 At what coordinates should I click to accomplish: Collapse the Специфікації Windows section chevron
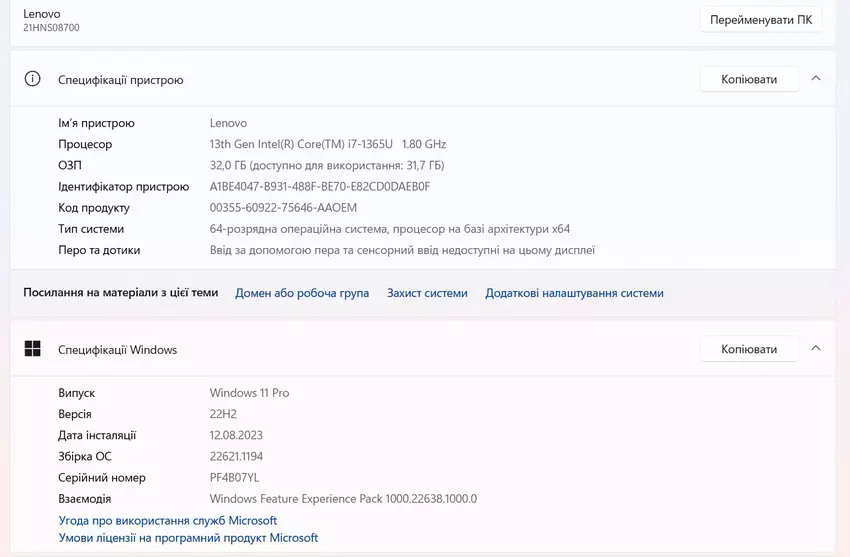816,349
